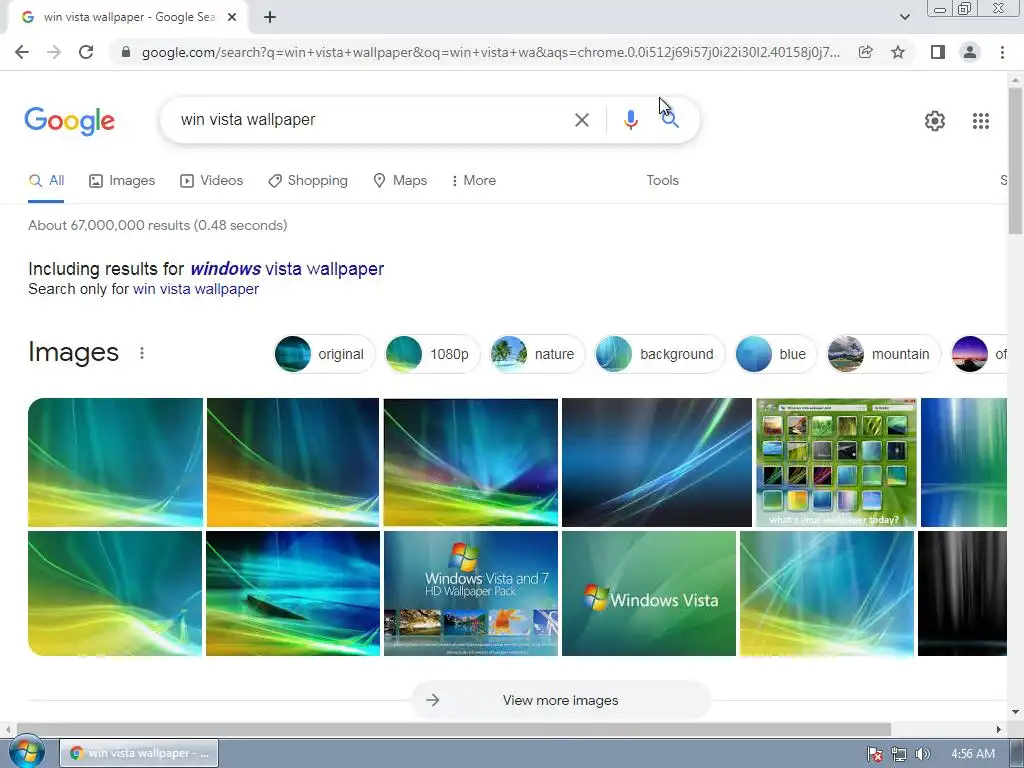Clear the search box with the X
Screen dimensions: 1024x768
click(x=582, y=120)
